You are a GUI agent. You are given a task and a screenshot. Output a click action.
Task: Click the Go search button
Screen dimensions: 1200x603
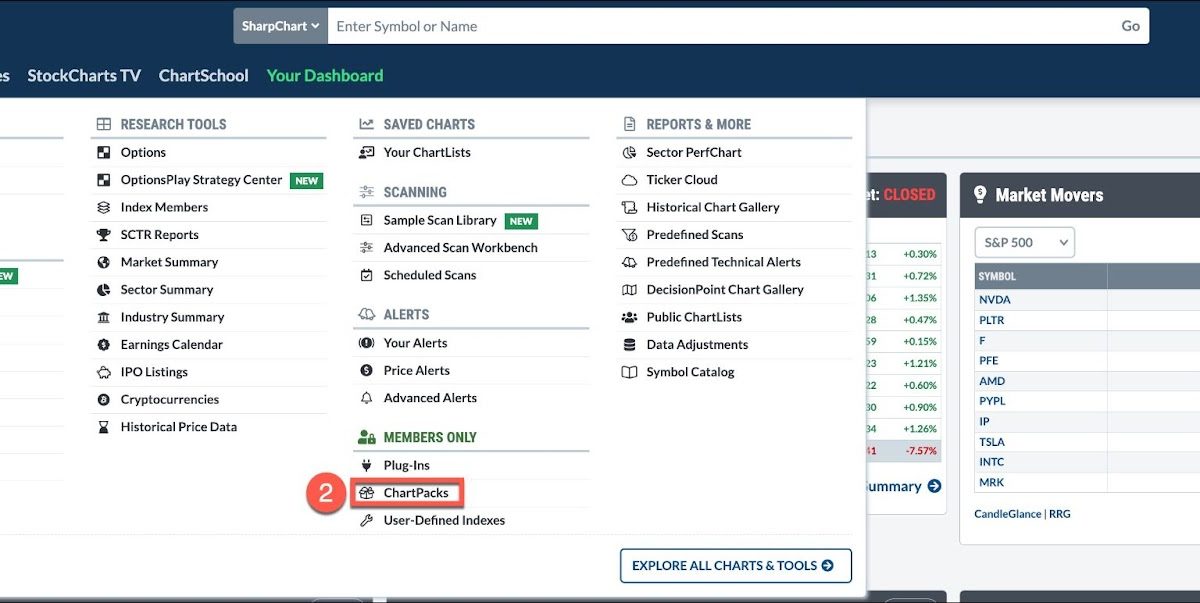click(x=1131, y=26)
